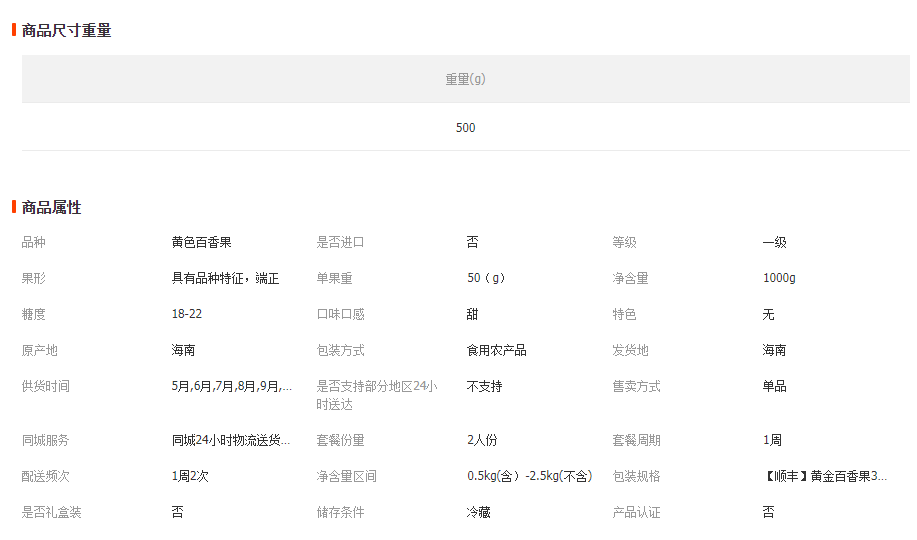The width and height of the screenshot is (917, 540).
Task: Click the 糖度 value 18-22
Action: [187, 315]
